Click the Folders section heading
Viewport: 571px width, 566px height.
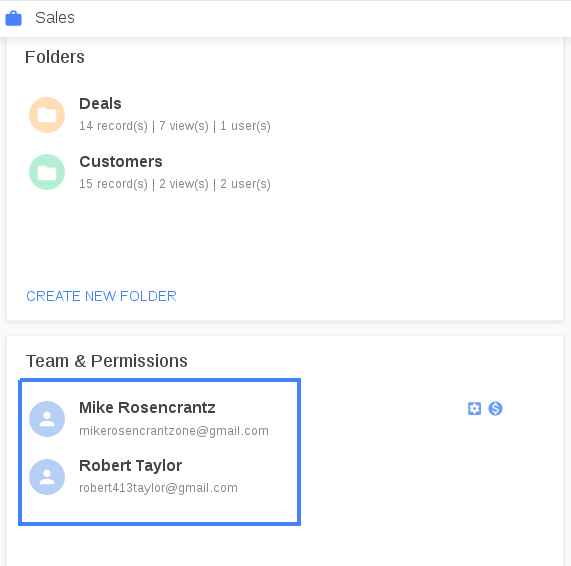[x=55, y=57]
